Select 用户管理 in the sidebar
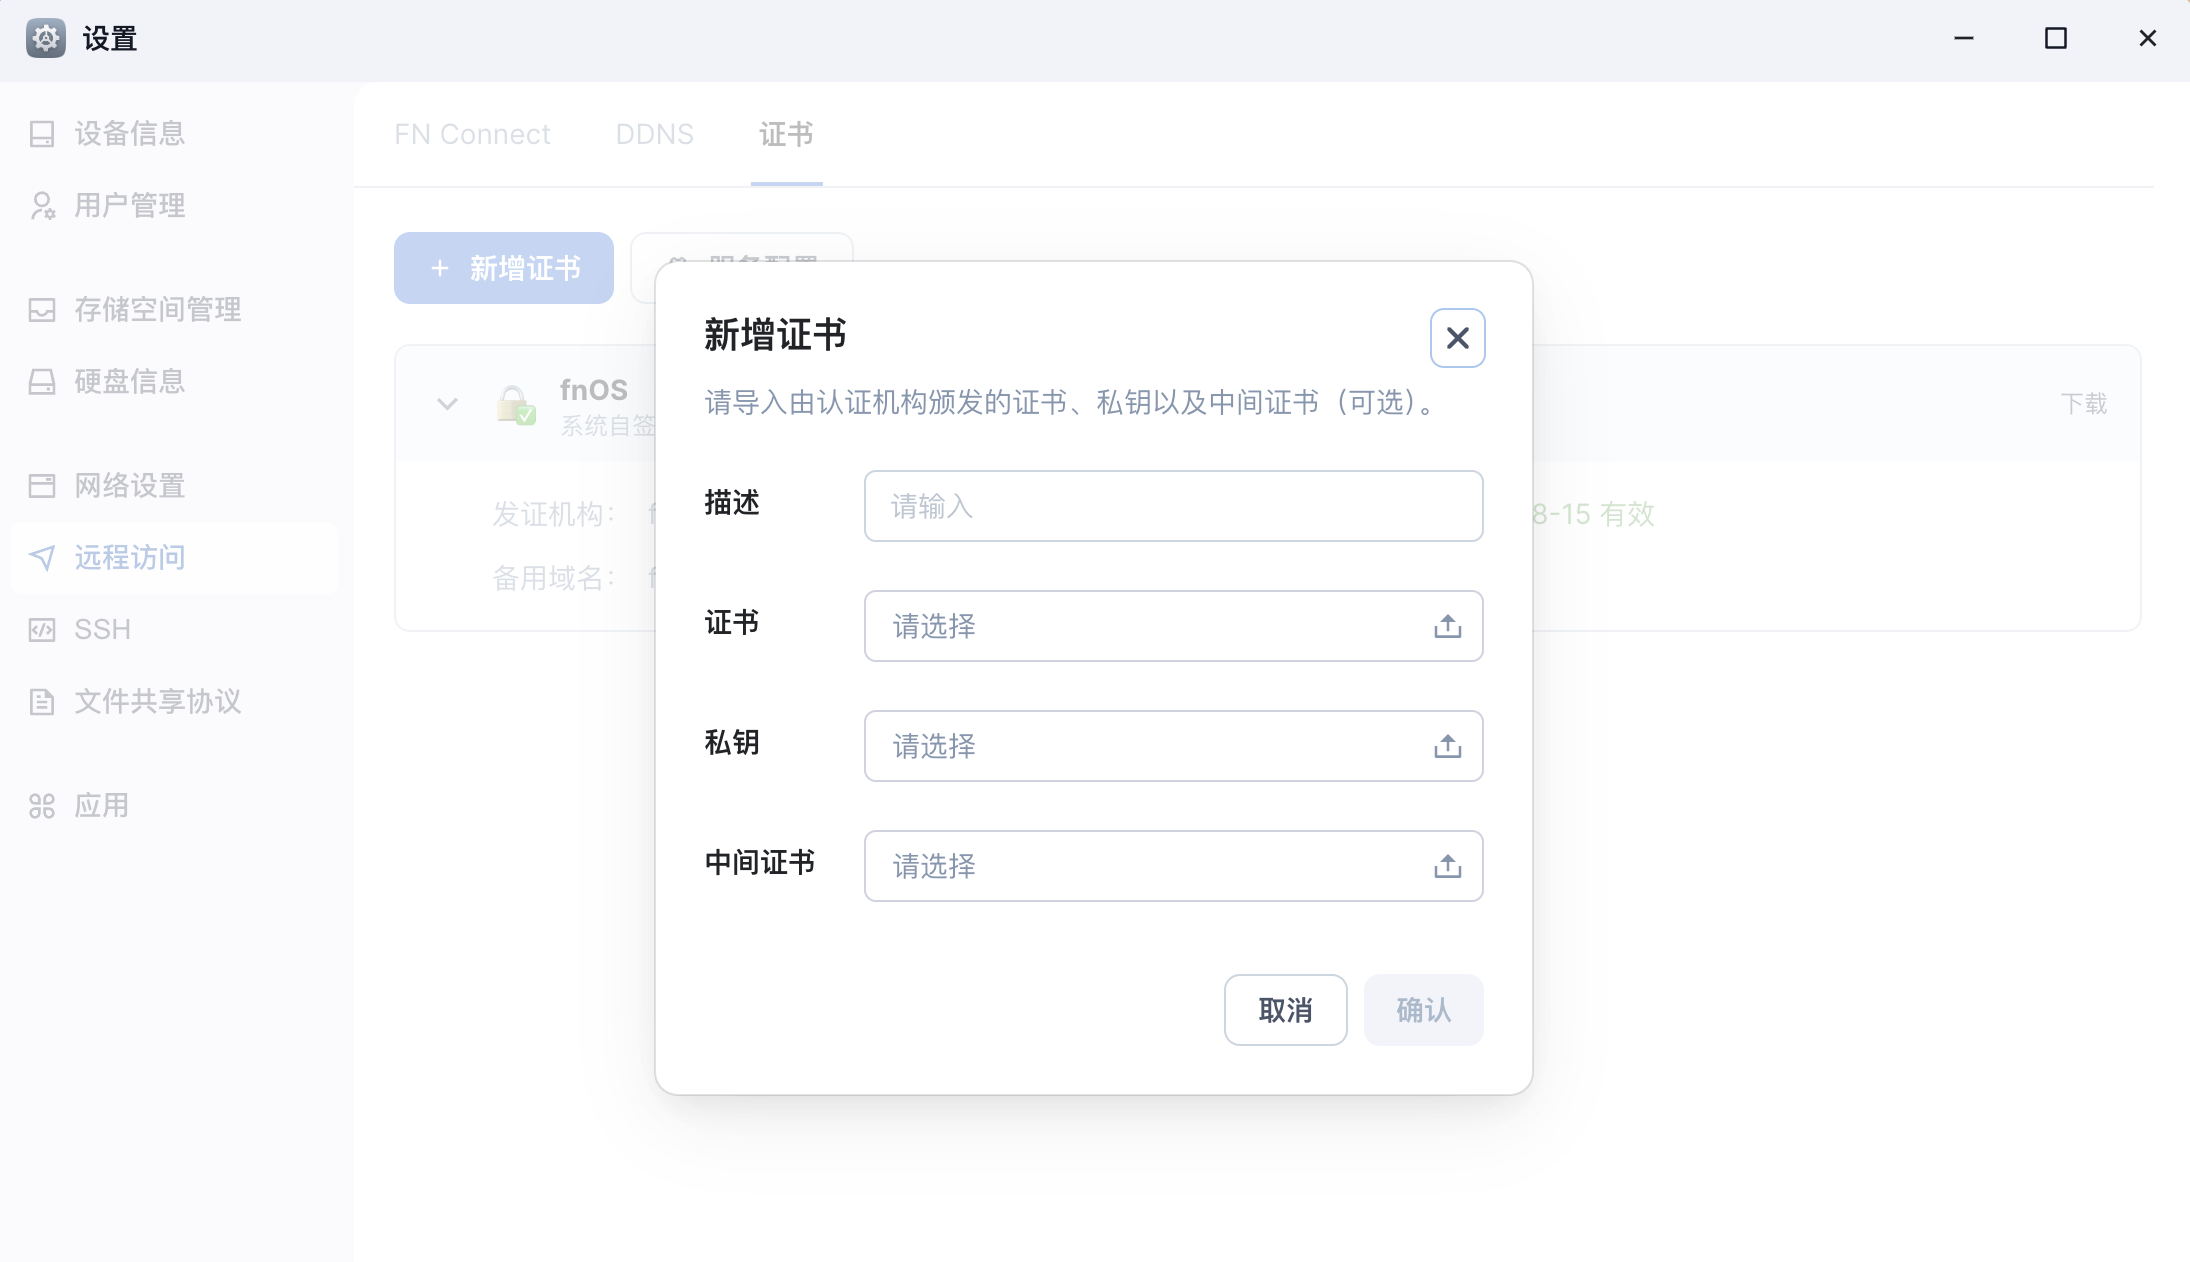2190x1262 pixels. tap(127, 205)
